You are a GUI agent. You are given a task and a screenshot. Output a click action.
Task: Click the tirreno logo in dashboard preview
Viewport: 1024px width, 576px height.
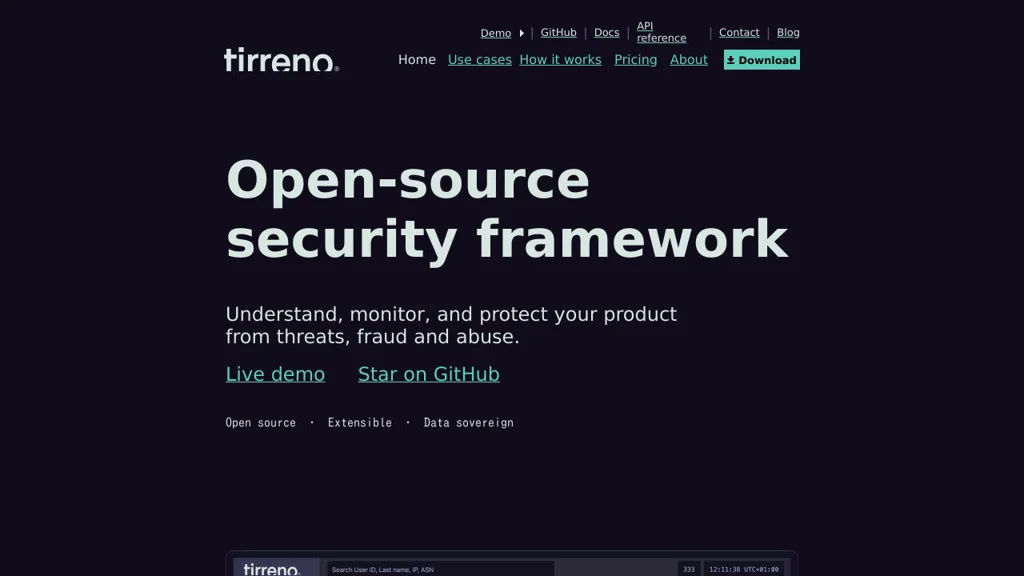(272, 569)
